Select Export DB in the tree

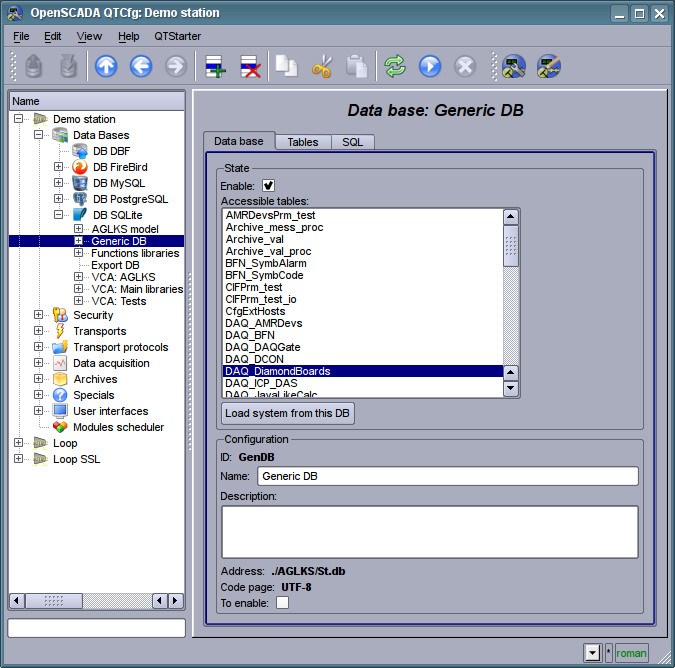click(115, 265)
